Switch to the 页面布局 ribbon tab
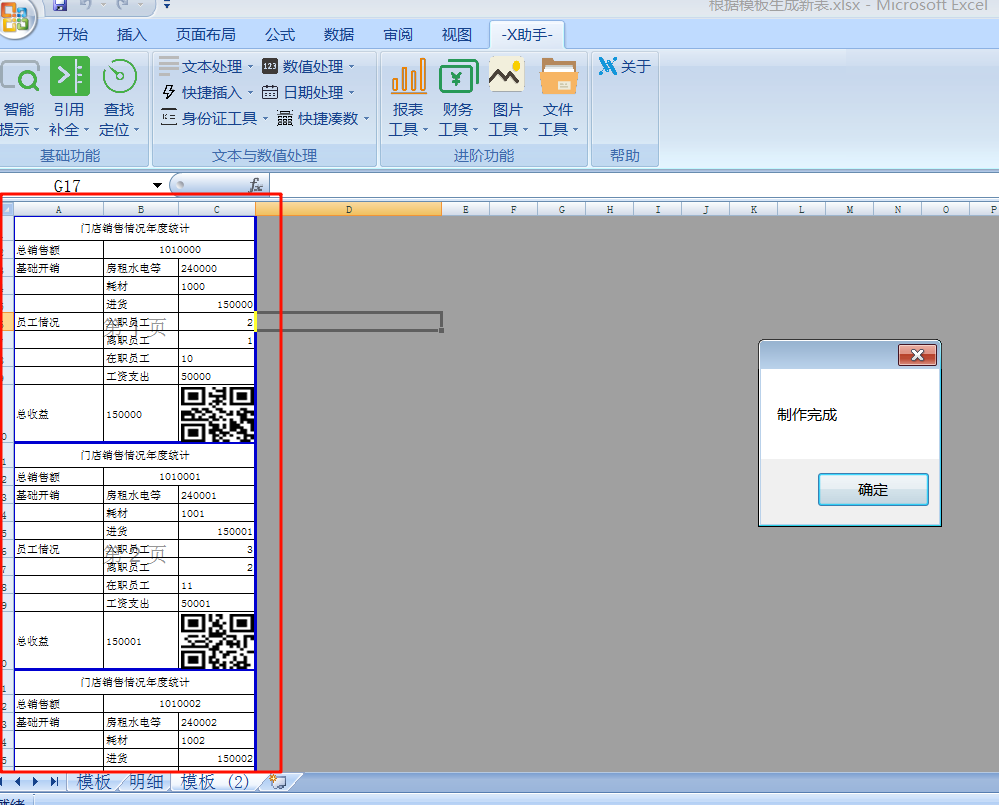 pos(205,35)
